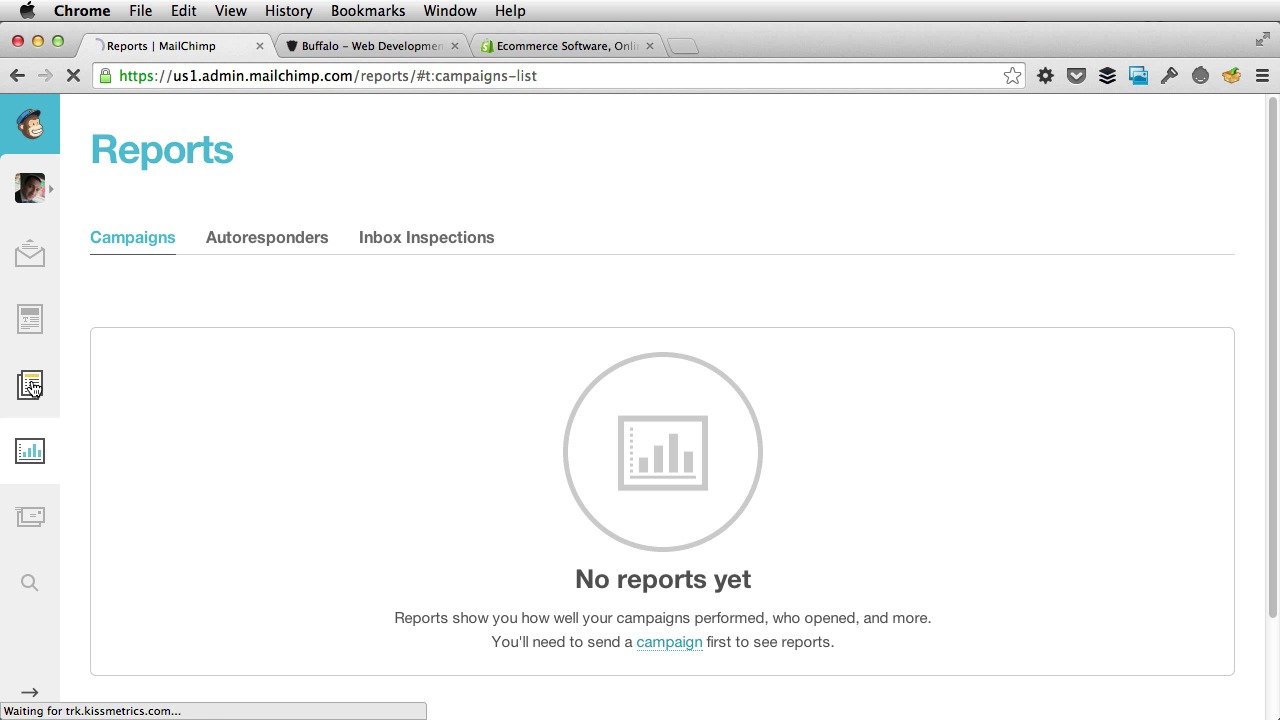Close the Buffalo browser tab
Image resolution: width=1280 pixels, height=720 pixels.
(x=455, y=46)
